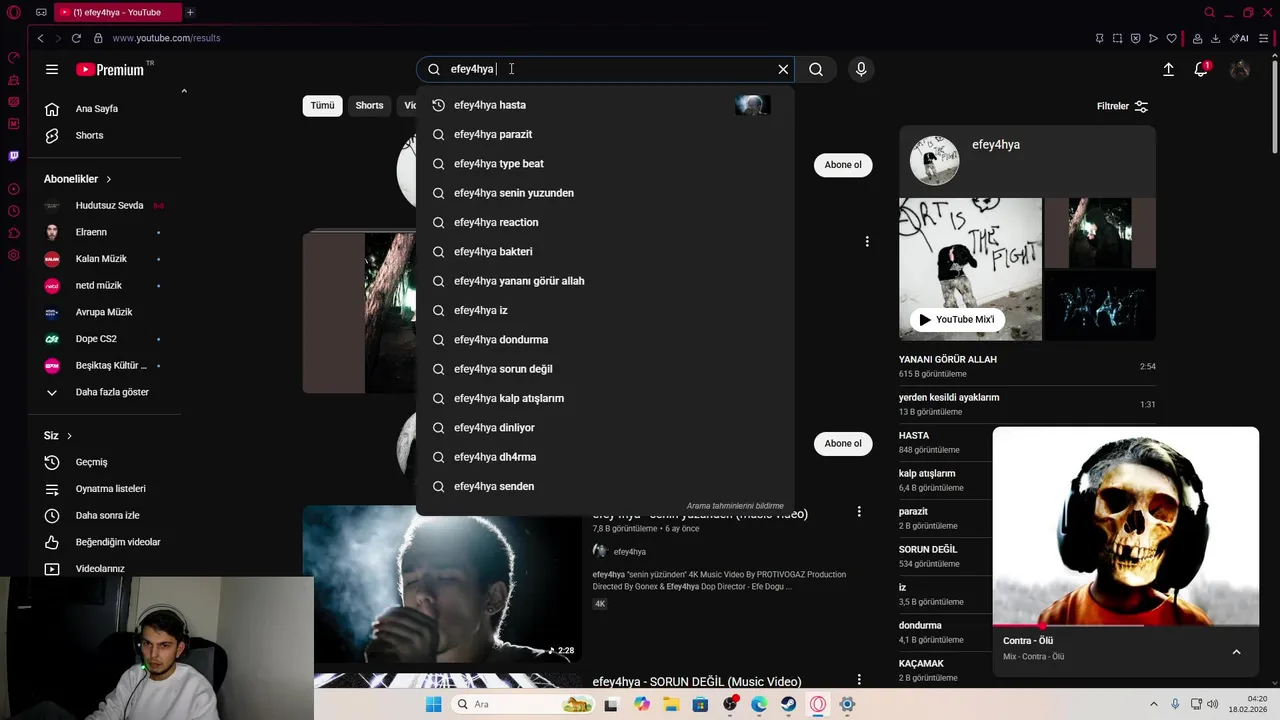Viewport: 1280px width, 720px height.
Task: Expand the Abonelikler section chevron
Action: pos(108,179)
